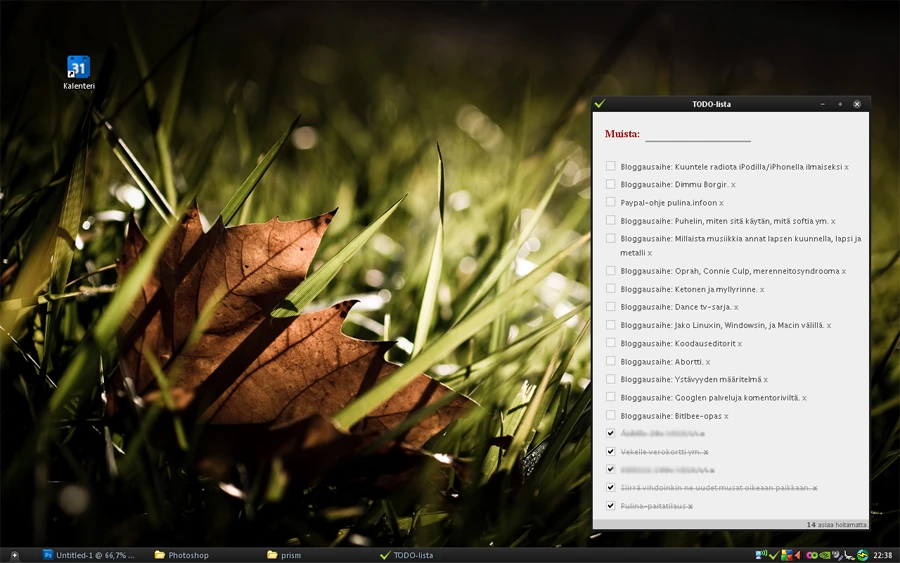Viewport: 900px width, 563px height.
Task: Switch to 'Untitled-1' Photoshop taskbar item
Action: point(94,555)
